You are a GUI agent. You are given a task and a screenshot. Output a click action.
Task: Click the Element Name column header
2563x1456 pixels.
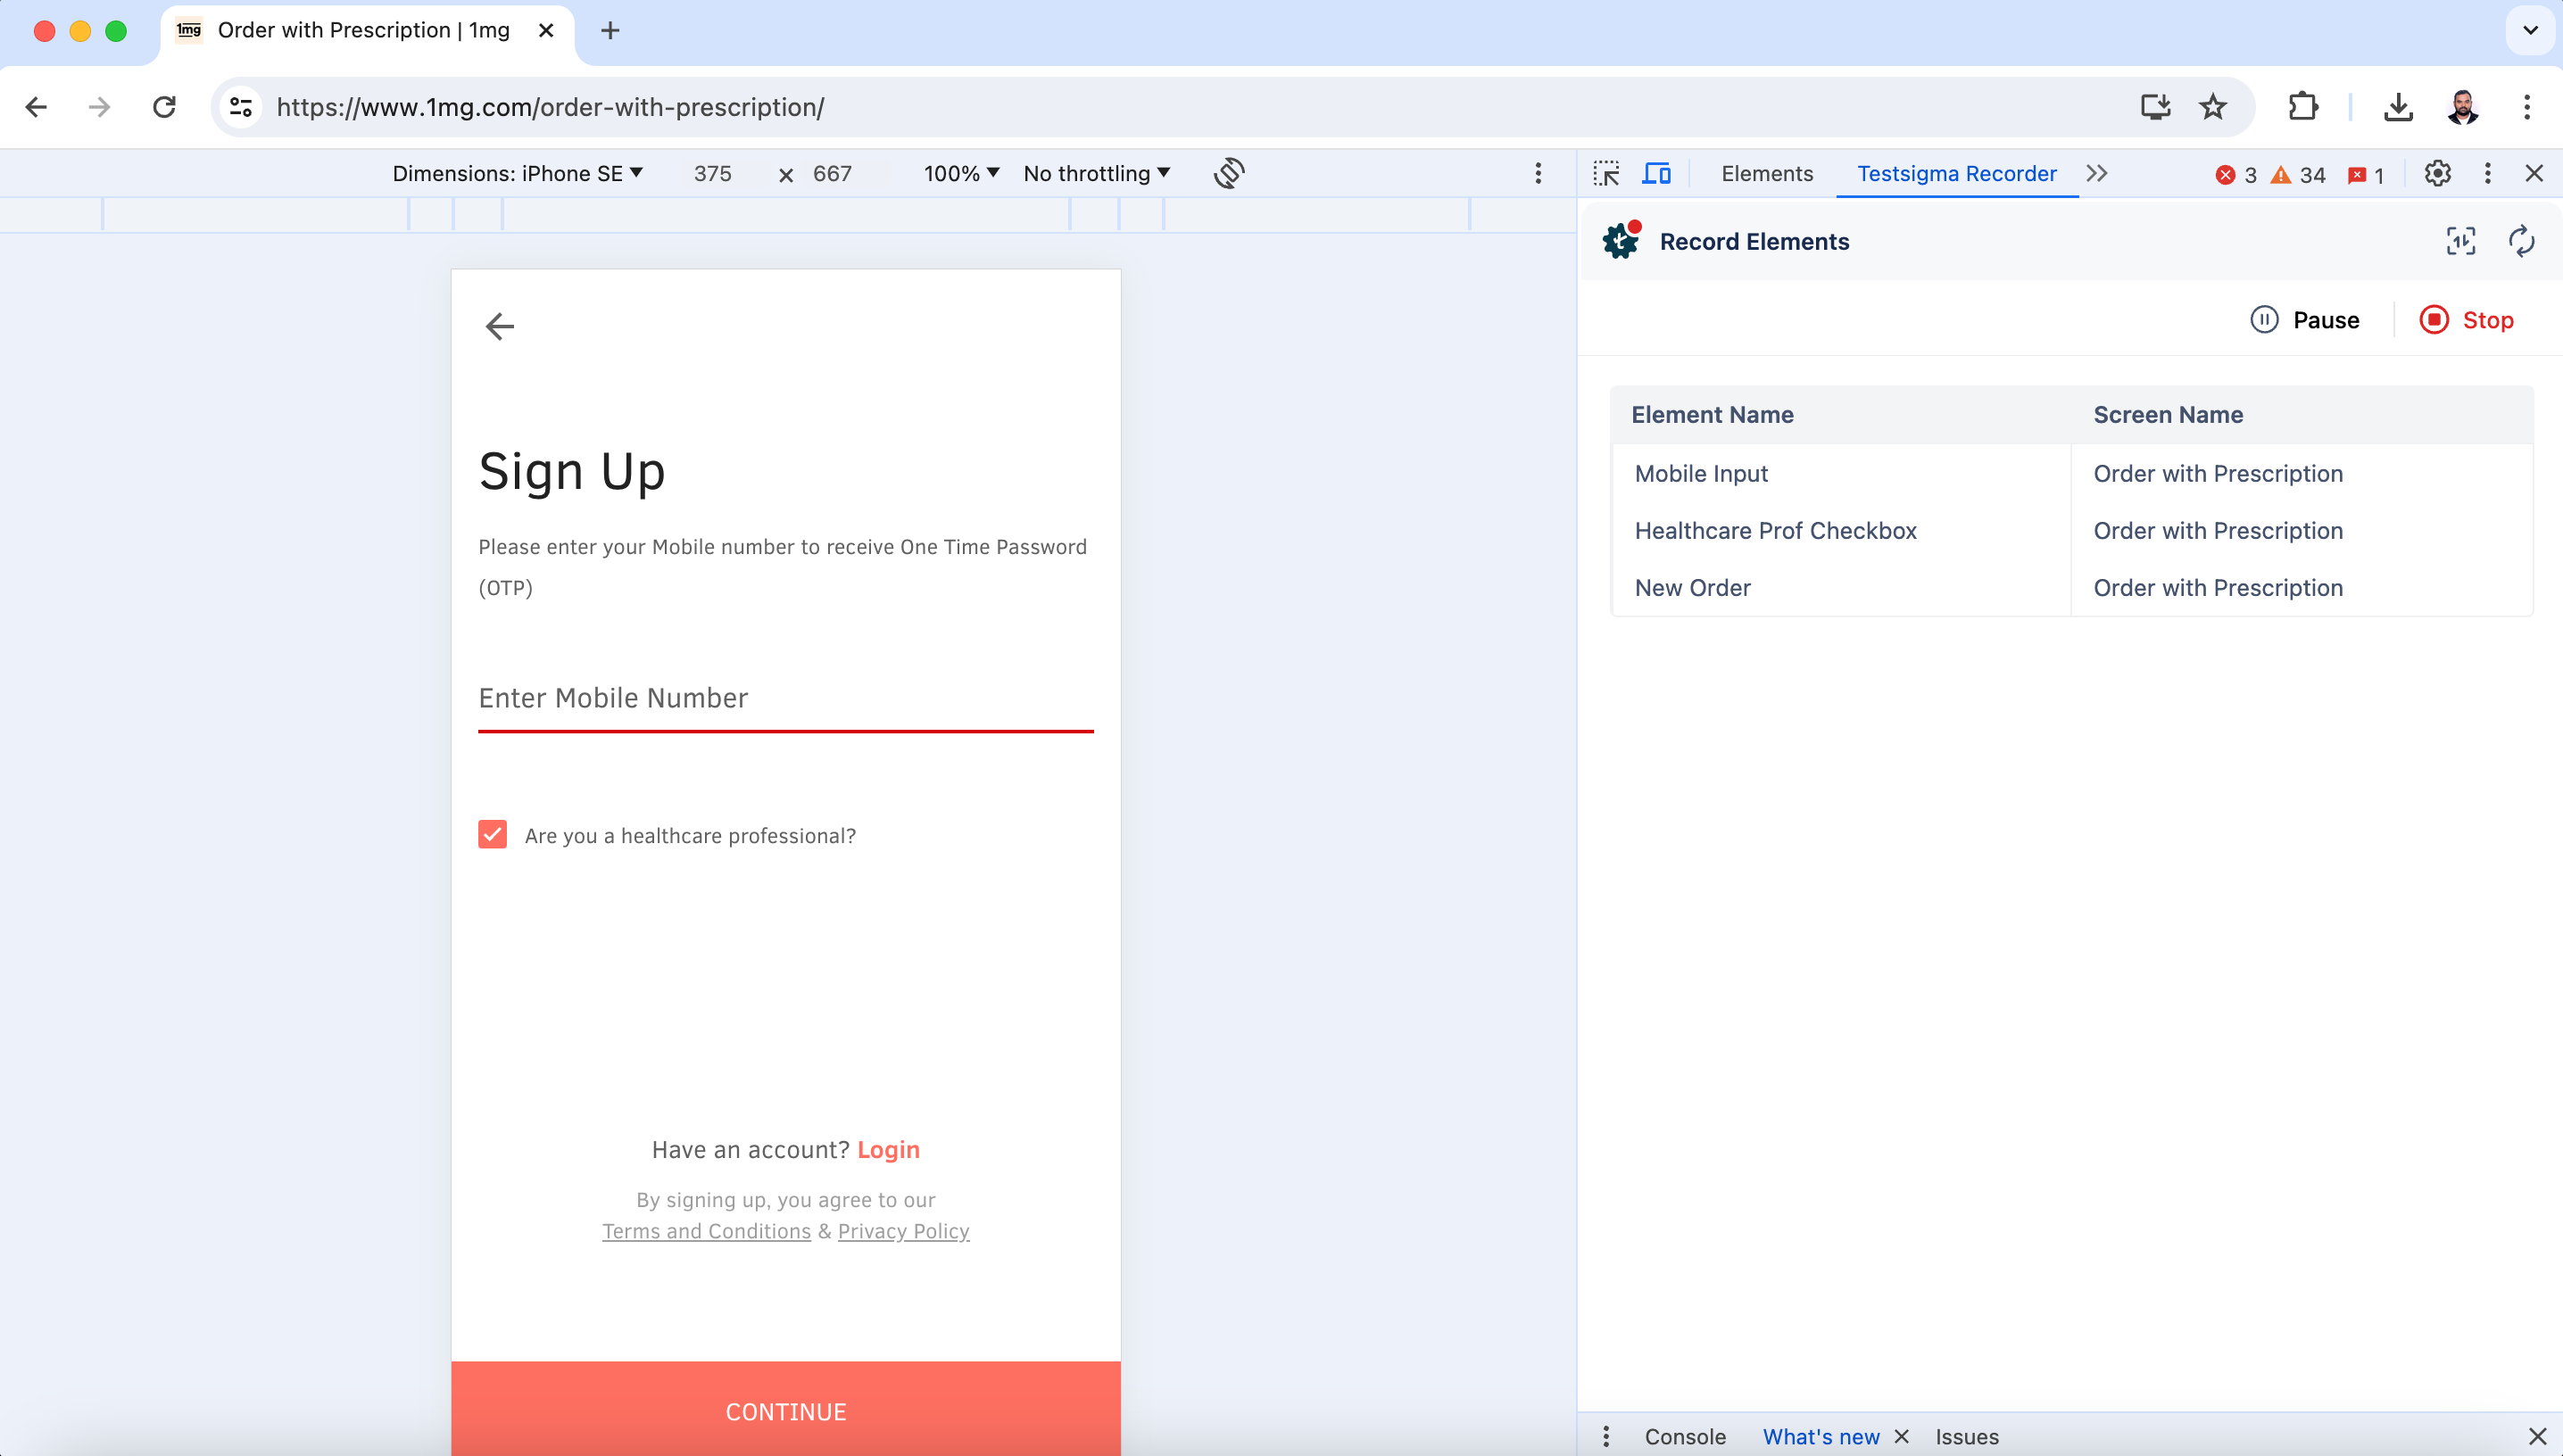pos(1712,414)
